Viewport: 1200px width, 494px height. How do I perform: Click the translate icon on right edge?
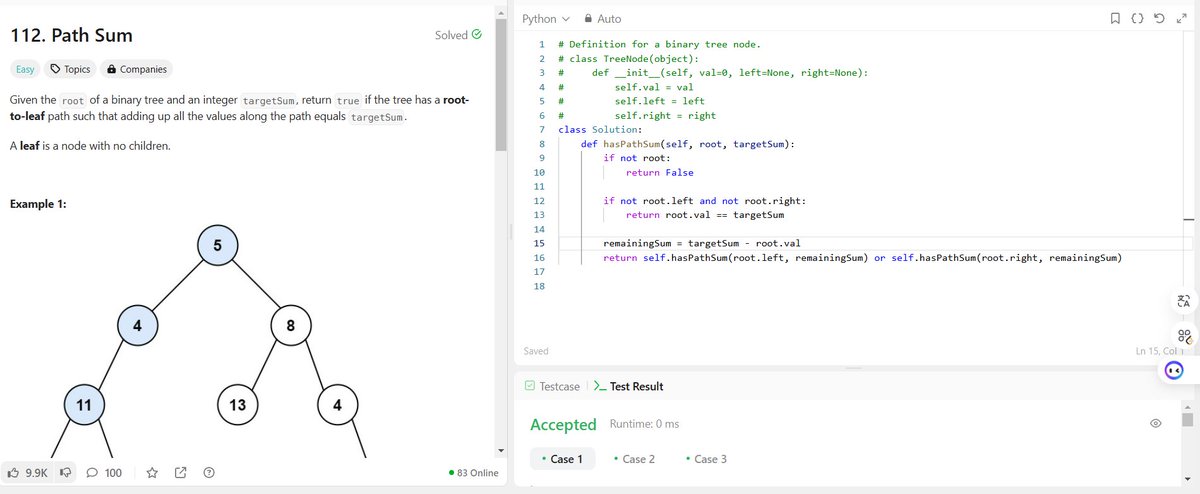1185,302
